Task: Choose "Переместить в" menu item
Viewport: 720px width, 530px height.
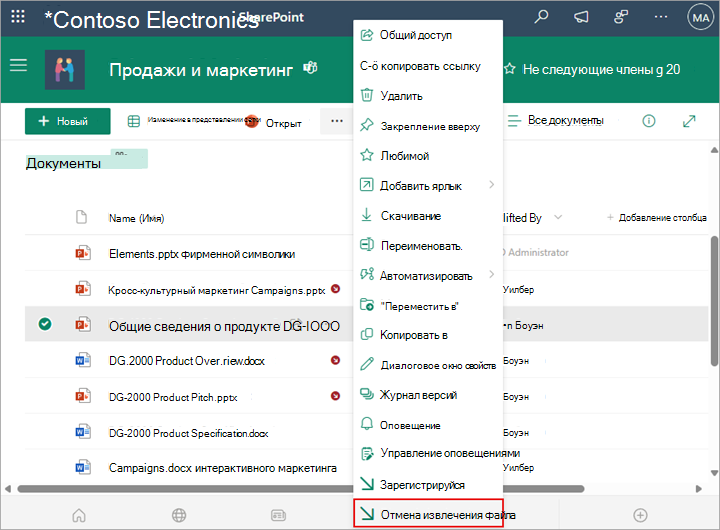Action: (x=428, y=306)
